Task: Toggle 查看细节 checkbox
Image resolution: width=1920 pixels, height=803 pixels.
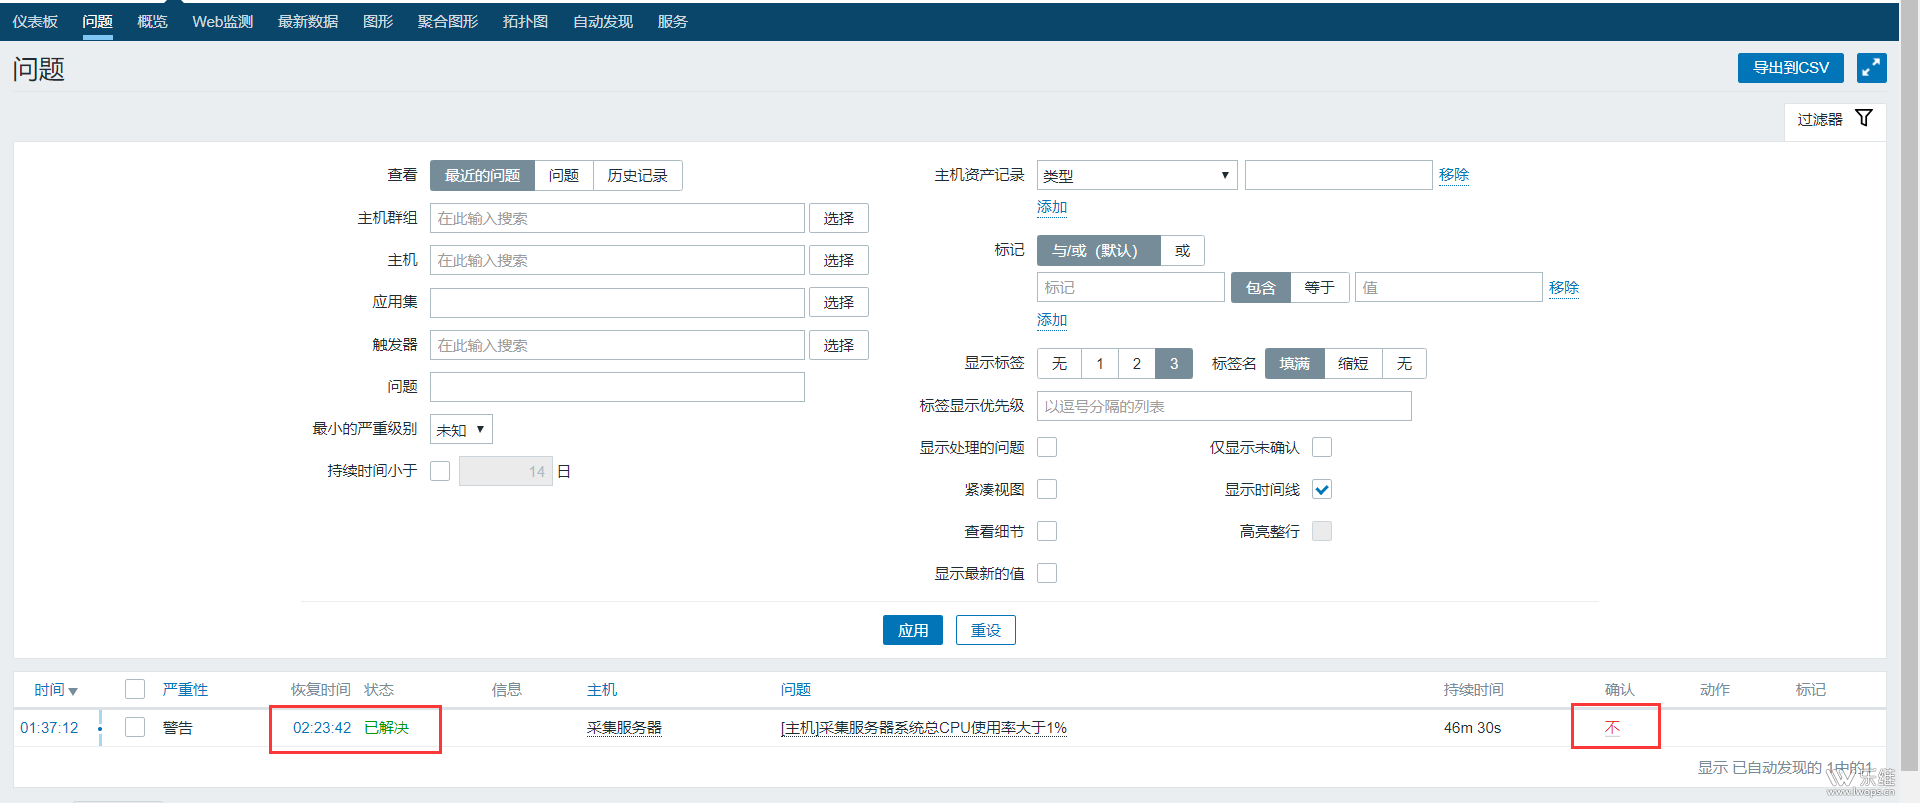Action: pyautogui.click(x=1047, y=531)
